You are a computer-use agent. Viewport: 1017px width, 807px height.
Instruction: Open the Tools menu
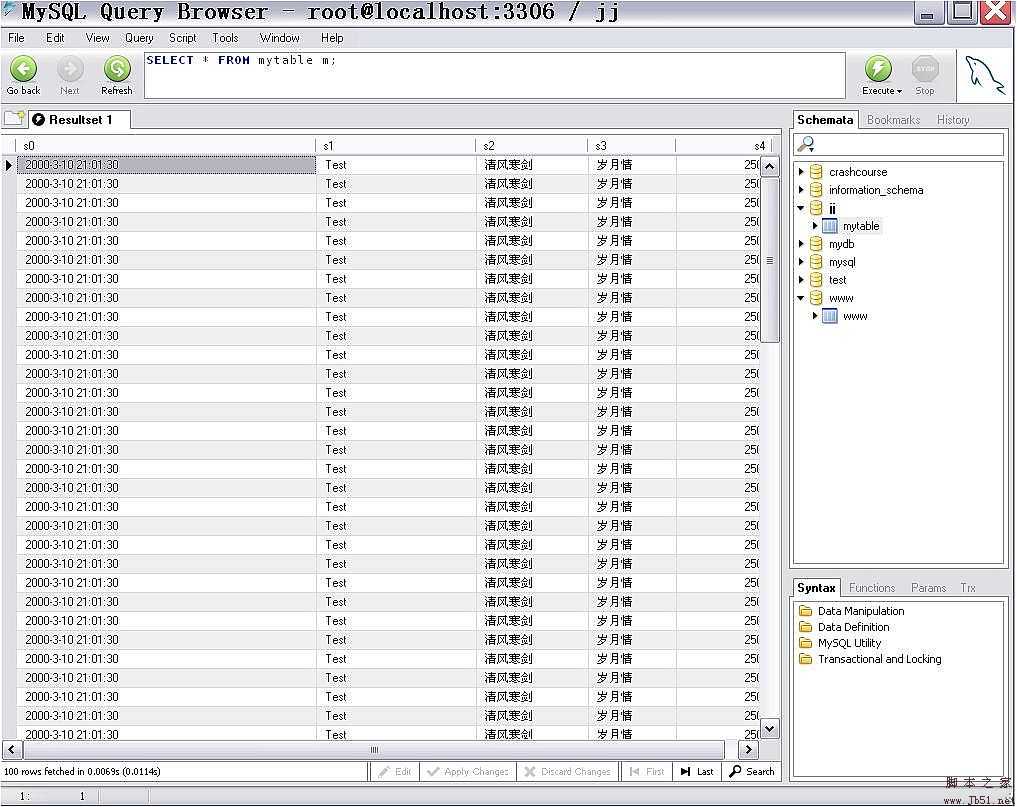click(x=225, y=38)
